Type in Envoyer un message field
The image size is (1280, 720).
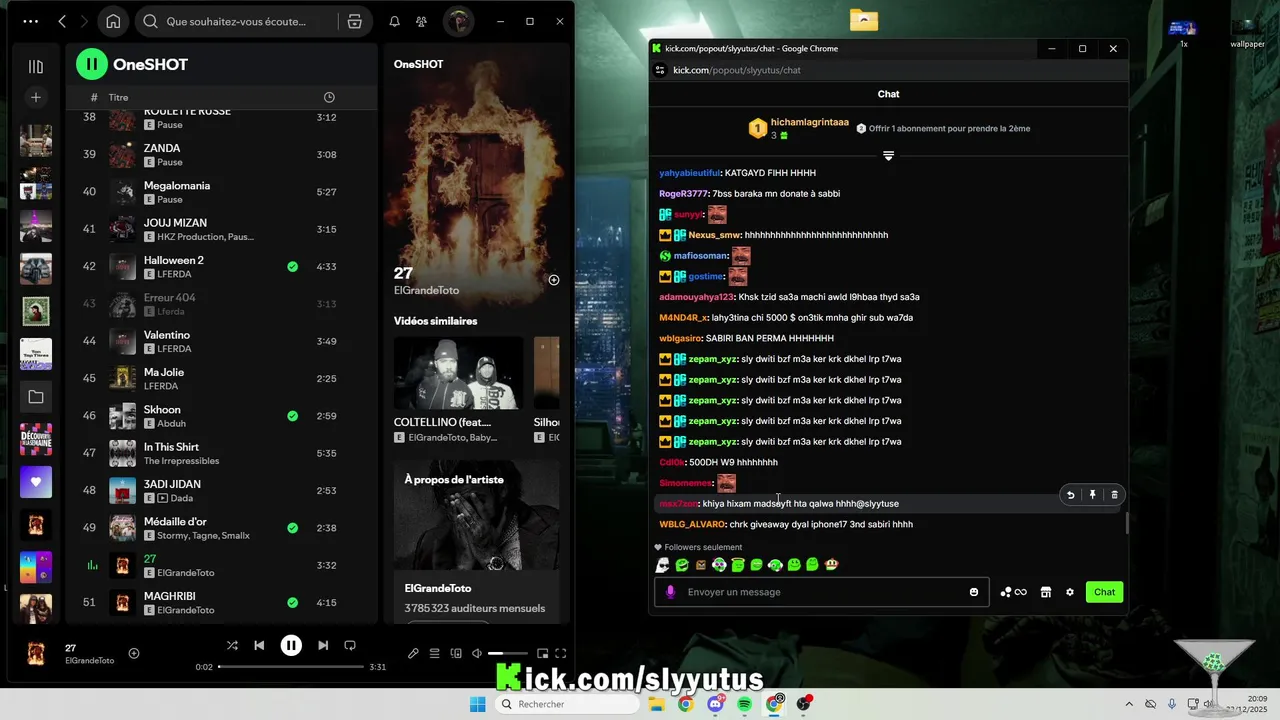pos(822,592)
